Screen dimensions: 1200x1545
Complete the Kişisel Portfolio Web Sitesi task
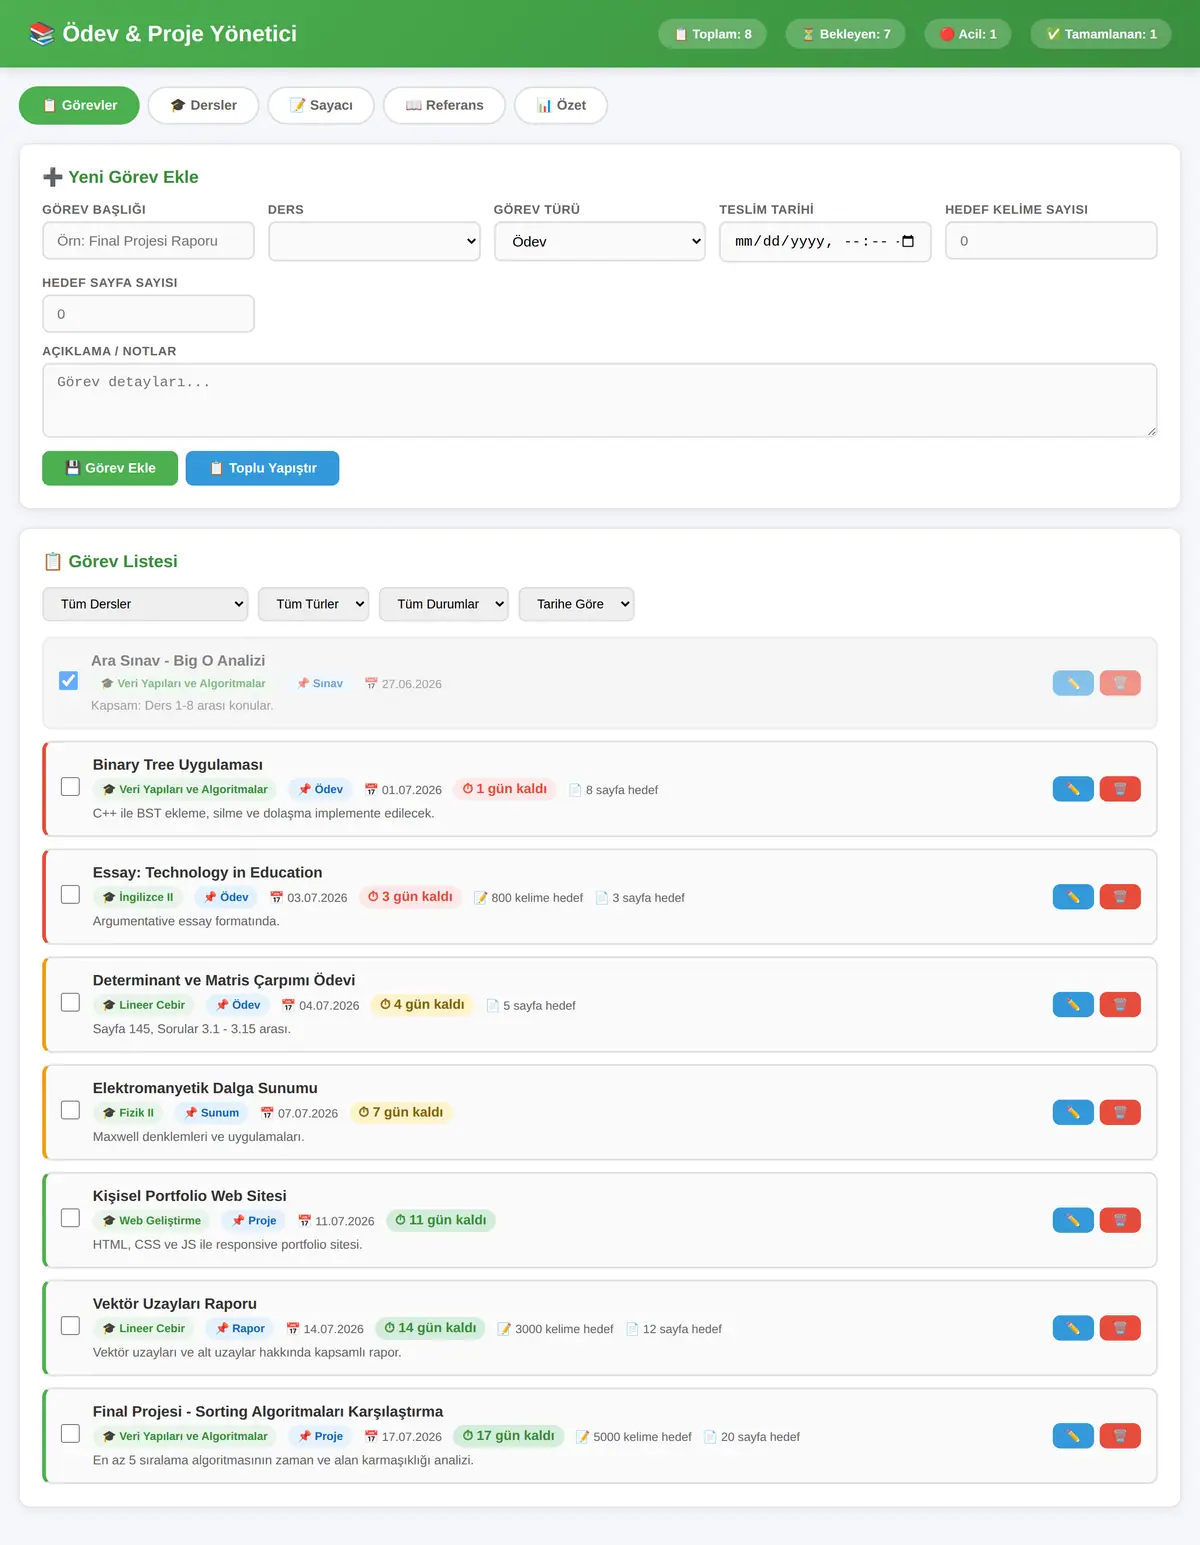[70, 1218]
